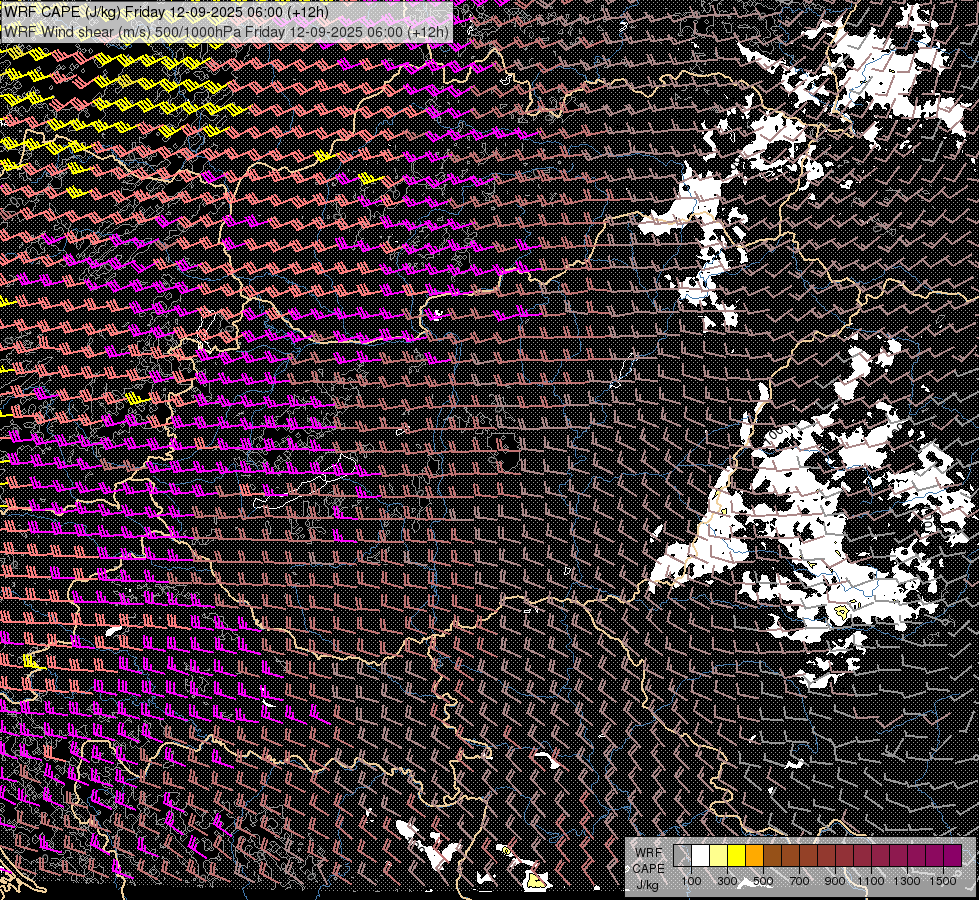The height and width of the screenshot is (900, 979).
Task: Click legend value 900
Action: pos(835,881)
